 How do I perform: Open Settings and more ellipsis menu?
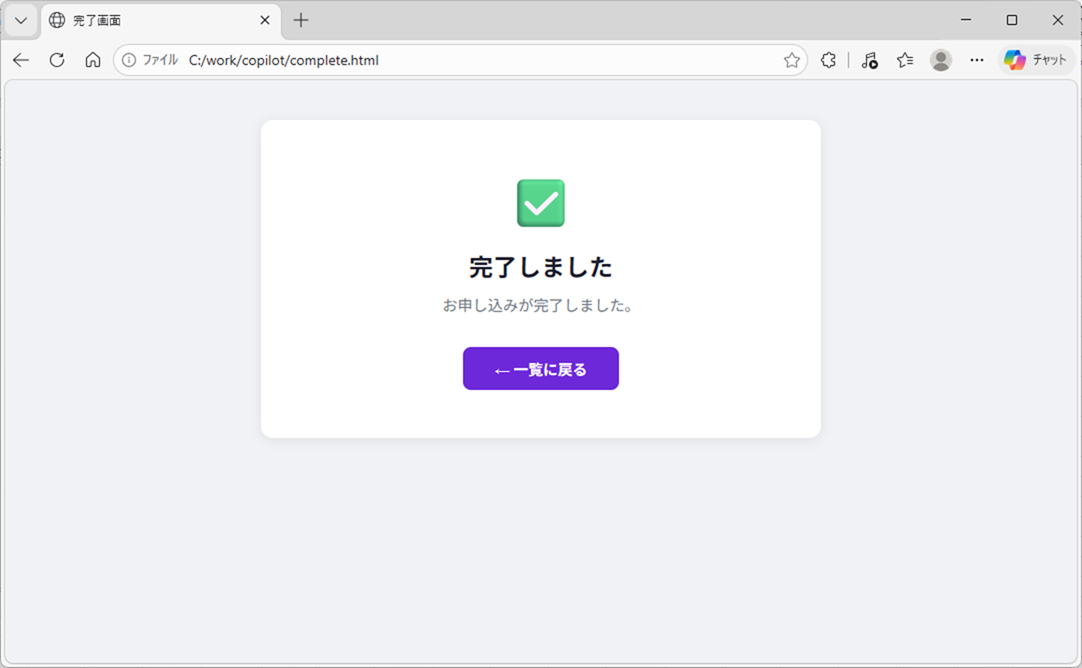tap(977, 60)
